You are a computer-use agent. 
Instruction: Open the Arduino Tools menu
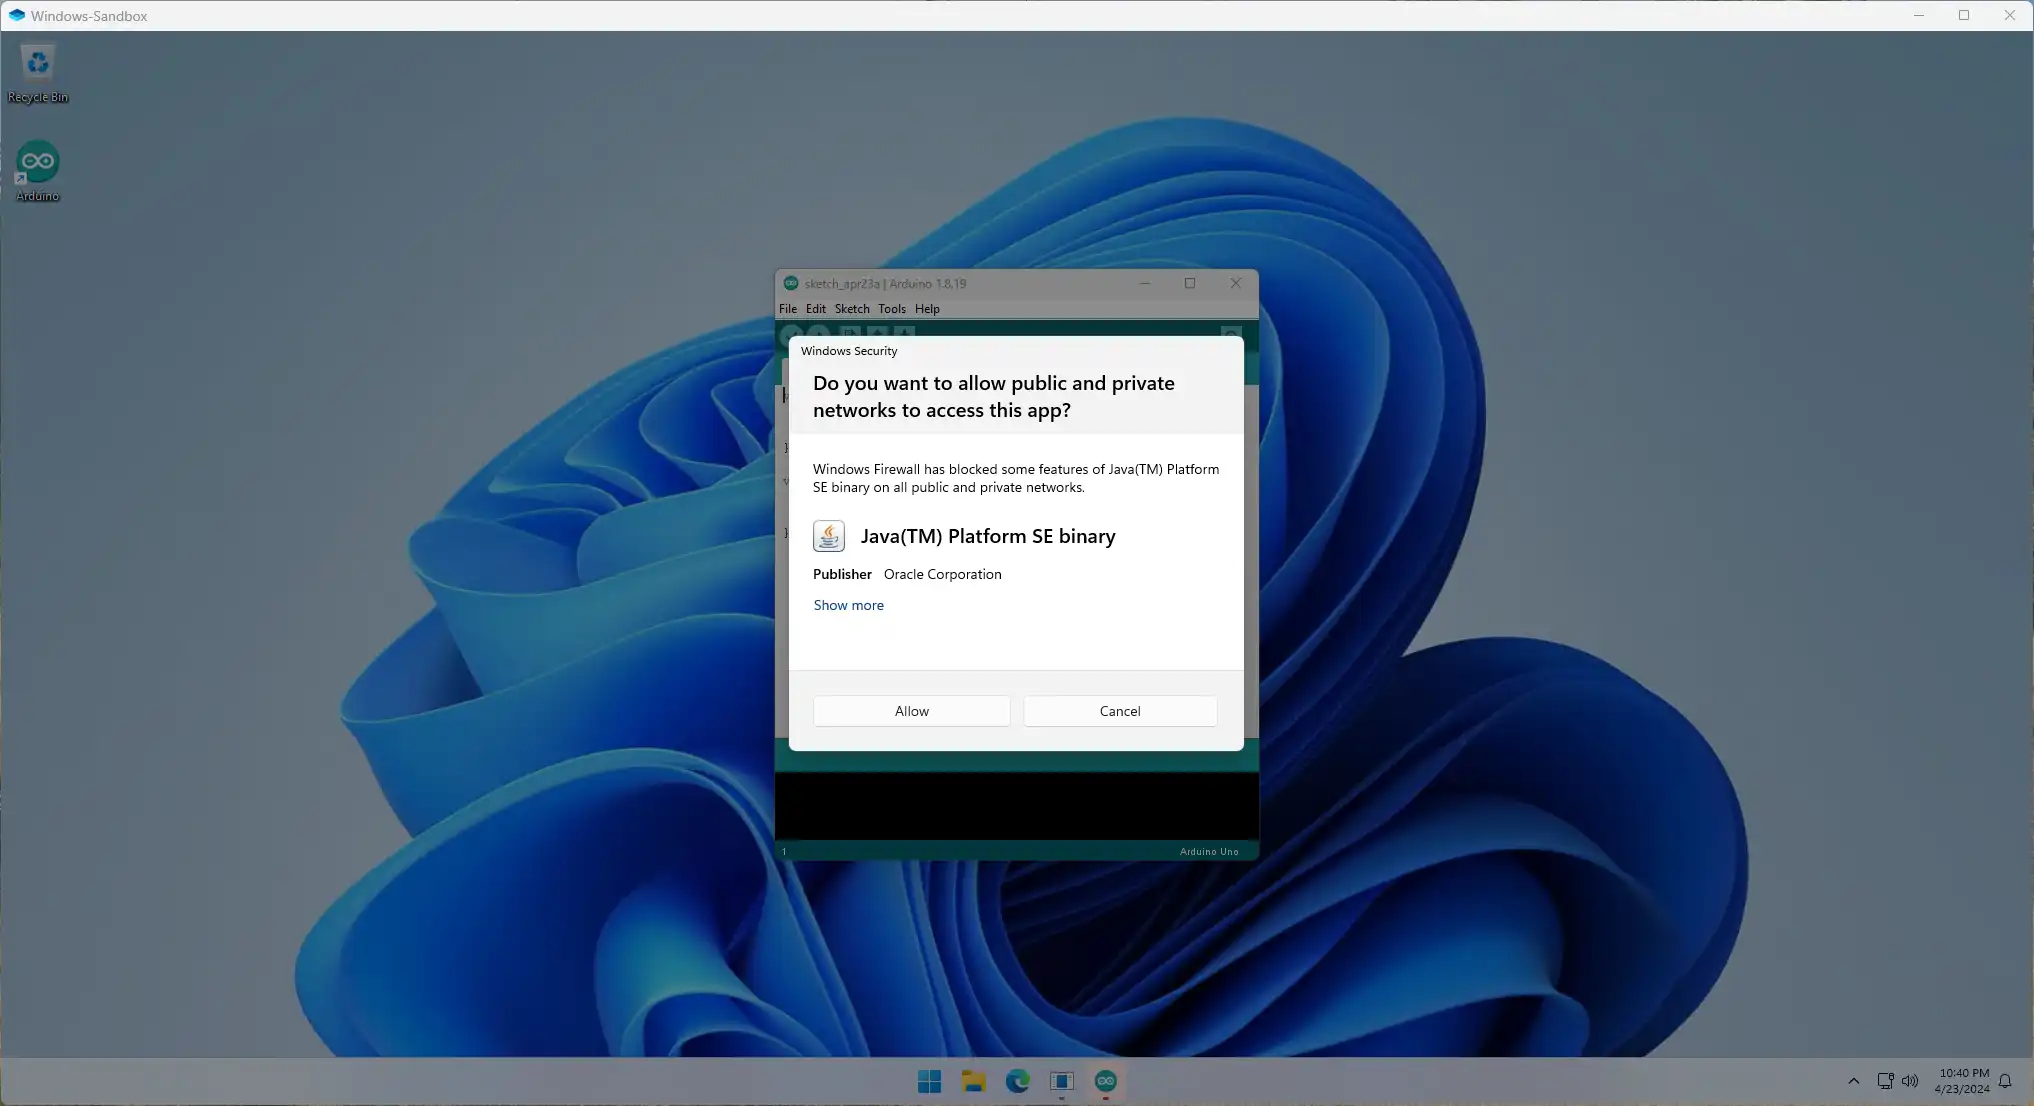click(891, 309)
